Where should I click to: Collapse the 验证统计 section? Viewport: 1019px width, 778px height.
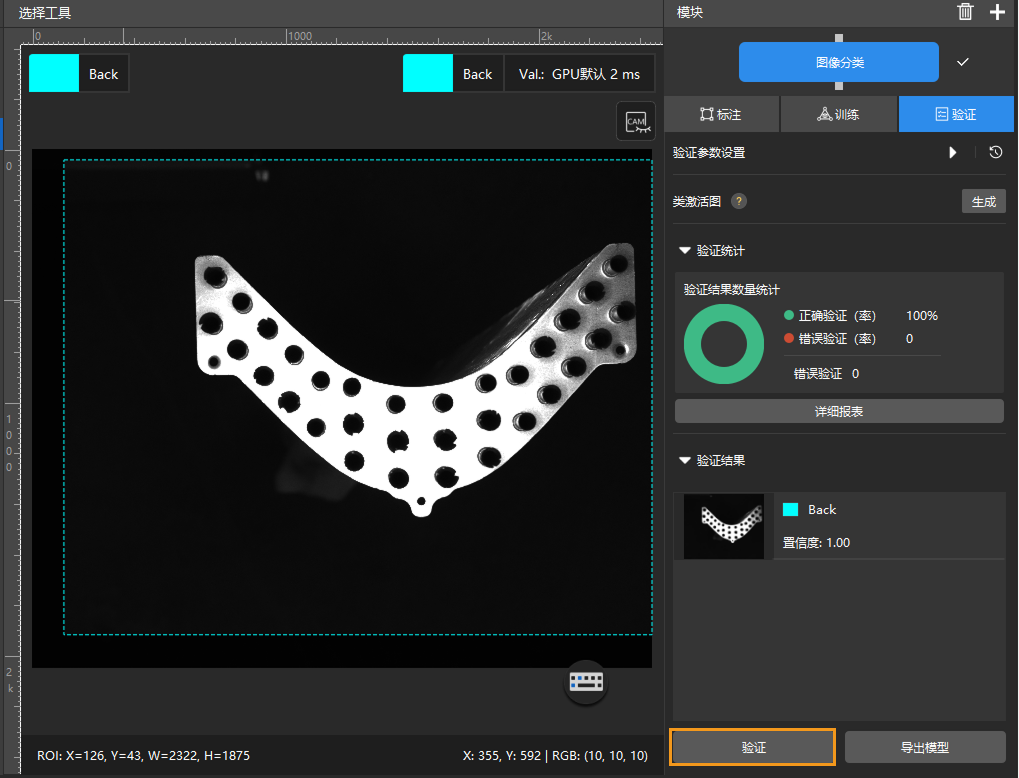click(x=684, y=250)
